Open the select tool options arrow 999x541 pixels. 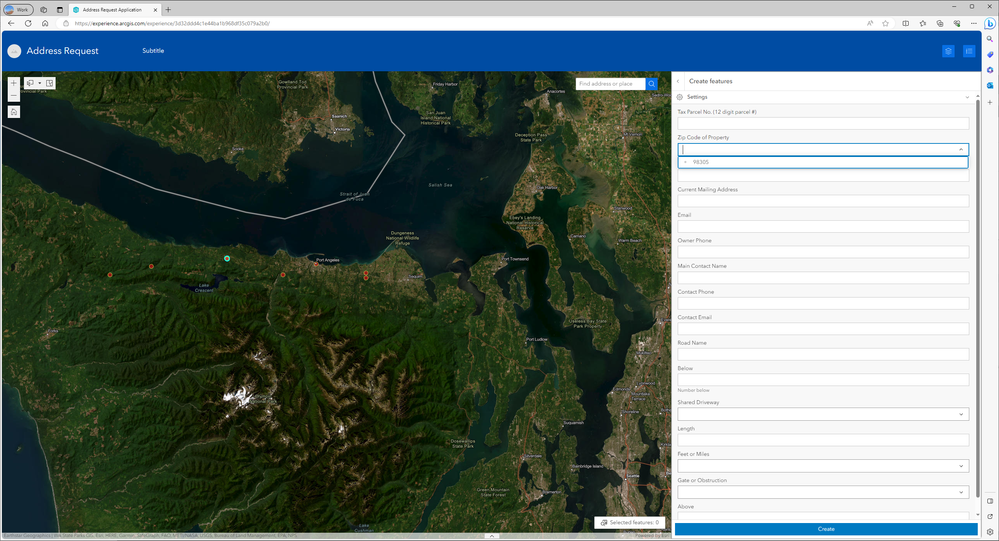[40, 83]
